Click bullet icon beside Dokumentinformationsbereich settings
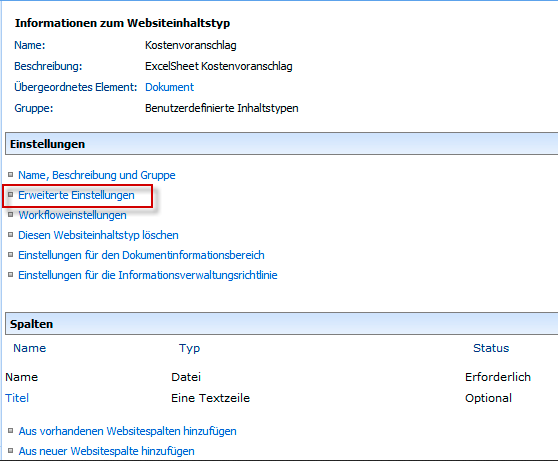Viewport: 558px width, 461px height. (10, 254)
